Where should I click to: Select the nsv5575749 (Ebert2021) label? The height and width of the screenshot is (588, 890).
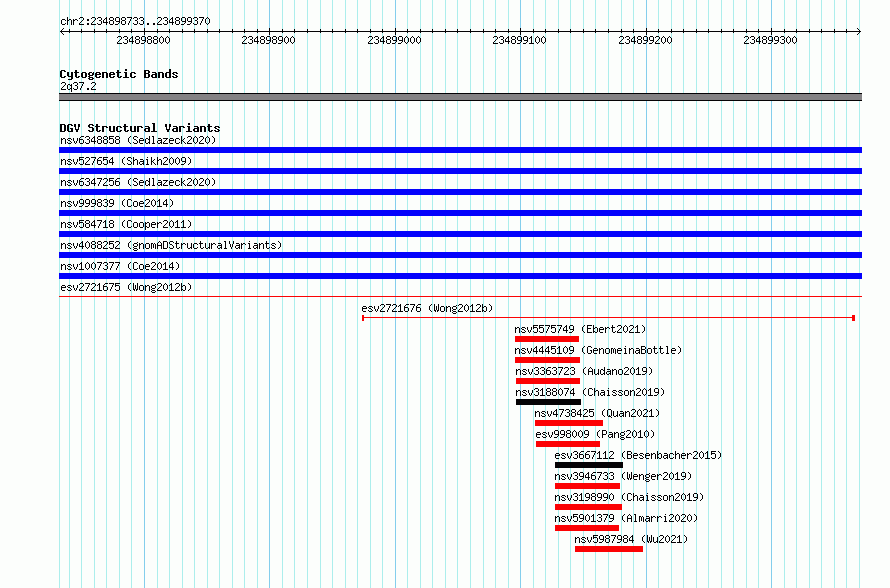pos(580,329)
